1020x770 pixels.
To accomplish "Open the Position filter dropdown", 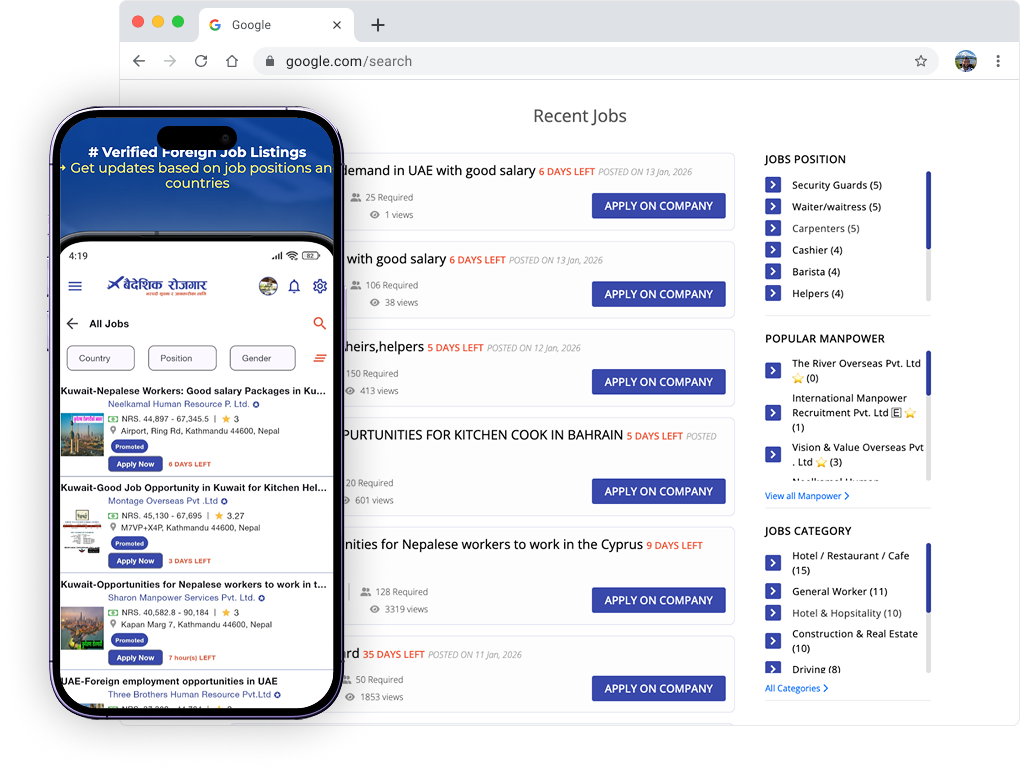I will click(182, 358).
